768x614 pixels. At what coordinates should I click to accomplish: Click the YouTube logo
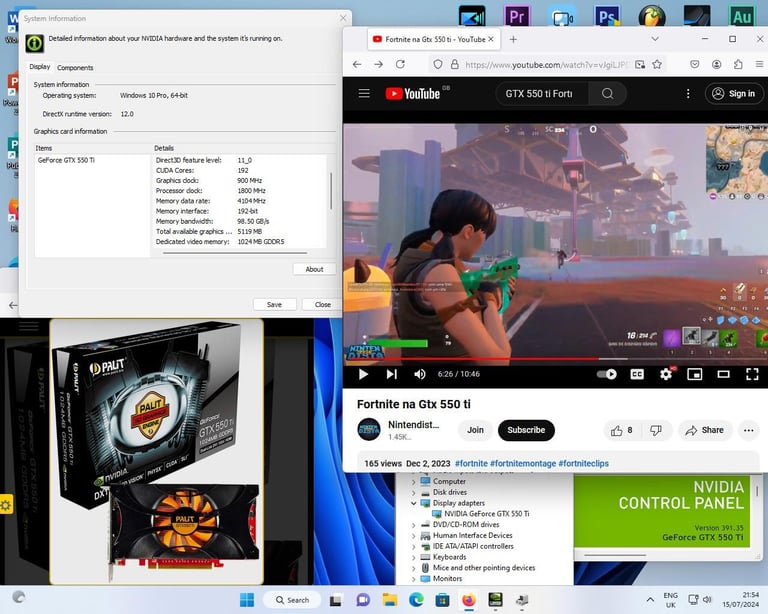point(413,94)
